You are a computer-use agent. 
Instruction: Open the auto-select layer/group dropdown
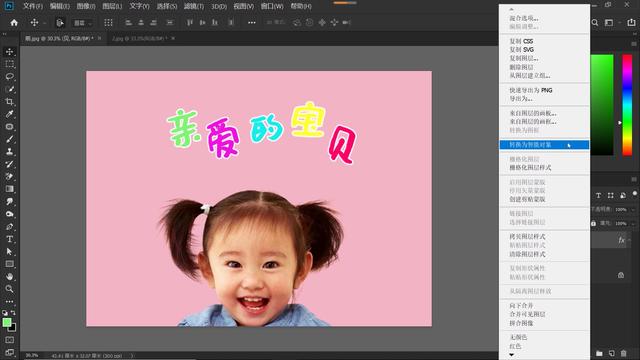(x=83, y=23)
